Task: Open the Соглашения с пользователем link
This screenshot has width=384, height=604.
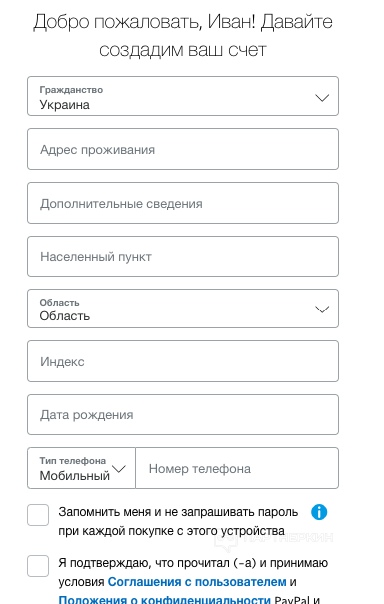Action: pos(197,582)
